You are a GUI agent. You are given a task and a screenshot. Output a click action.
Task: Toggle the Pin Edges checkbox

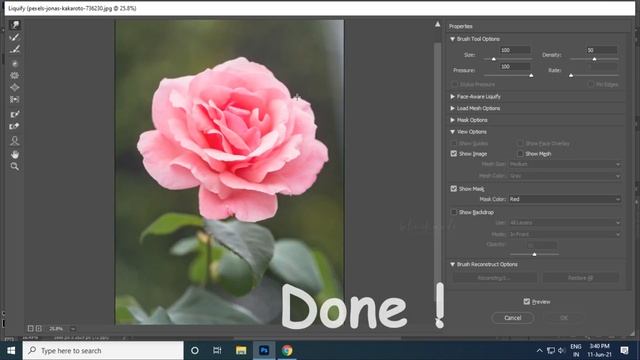[591, 84]
